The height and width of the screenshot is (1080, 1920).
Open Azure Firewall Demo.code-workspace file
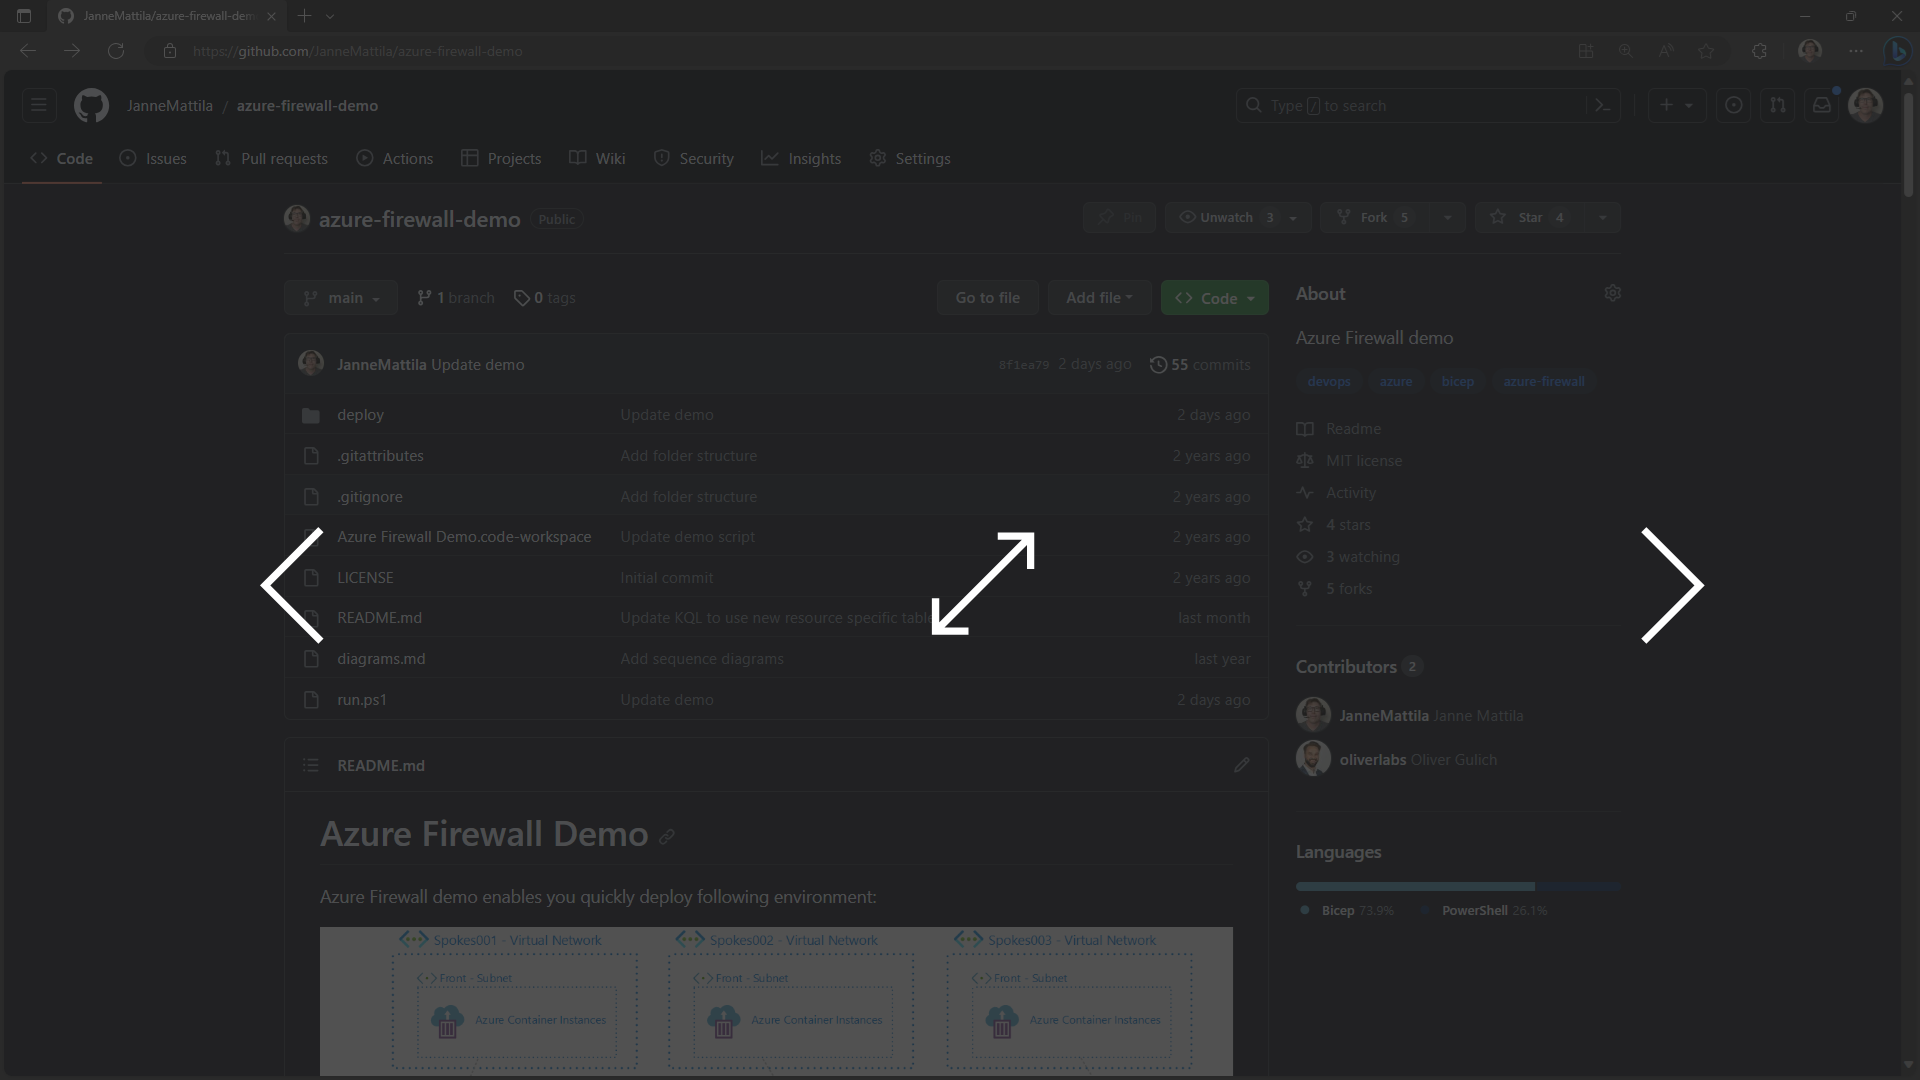pos(464,537)
